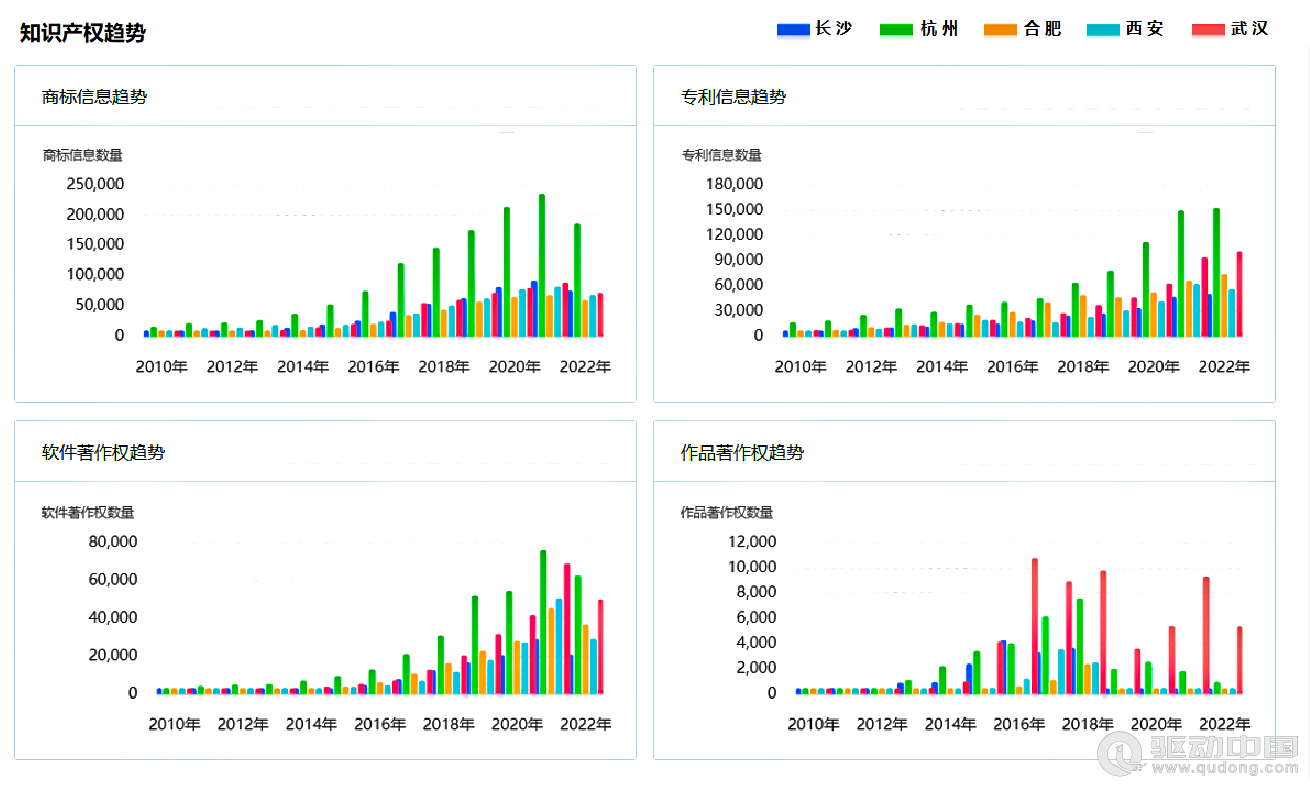The image size is (1310, 788).
Task: Click tallest green 杭州 bar in software chart
Action: [x=543, y=621]
